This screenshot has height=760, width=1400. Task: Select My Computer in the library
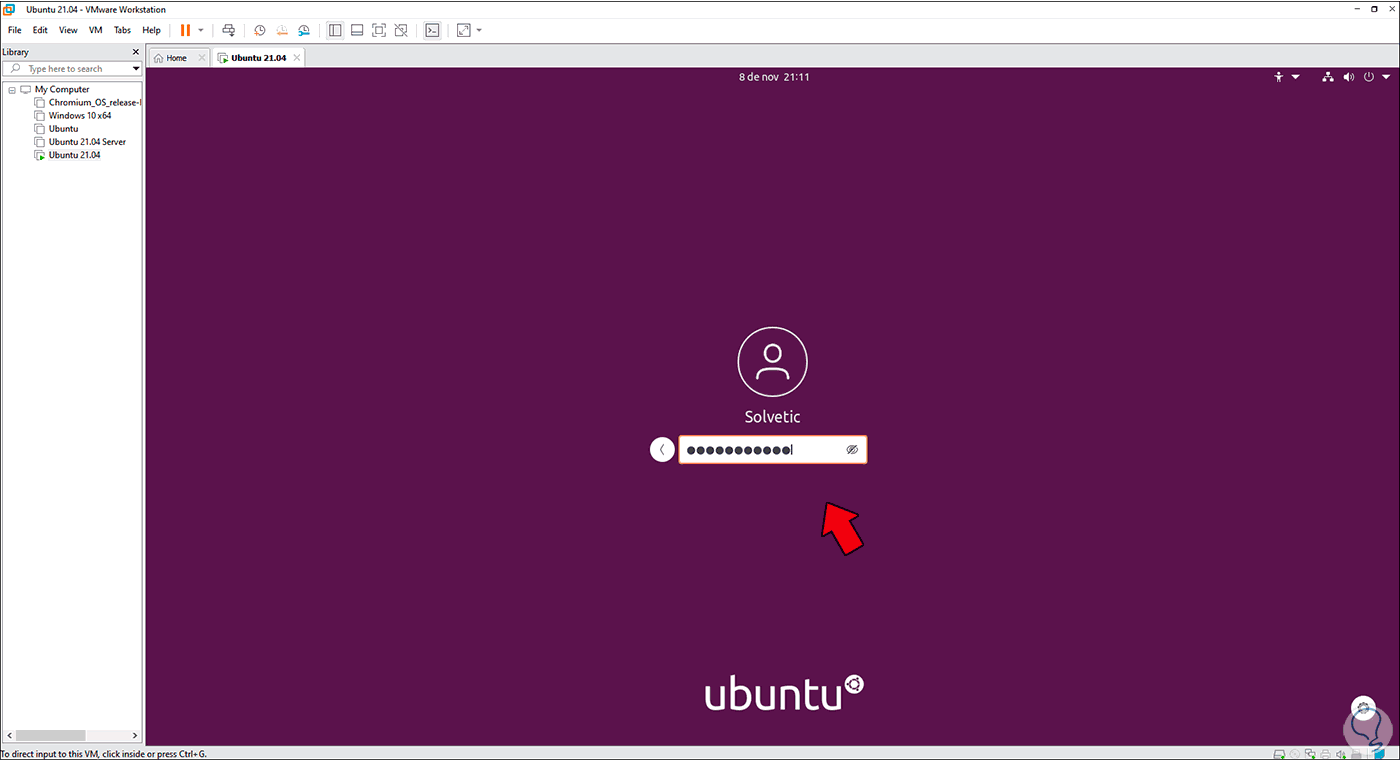[62, 89]
